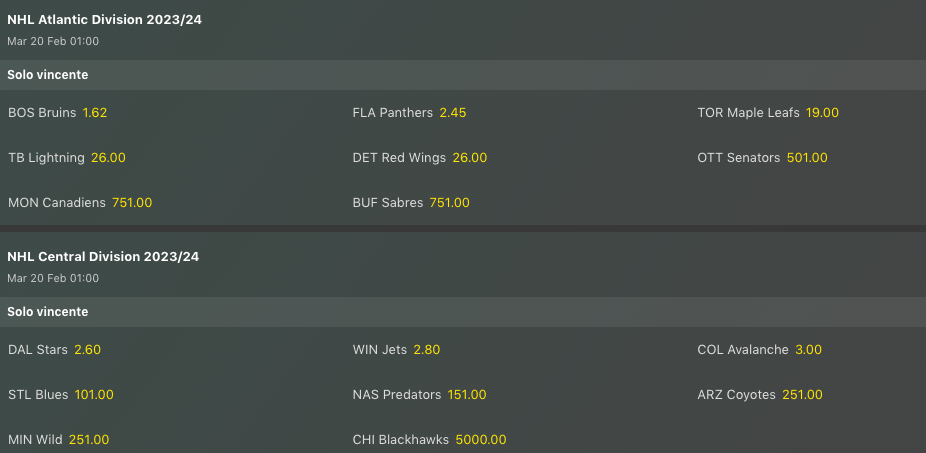Viewport: 926px width, 453px height.
Task: Pick COL Avalanche odds 3.00
Action: [x=808, y=350]
